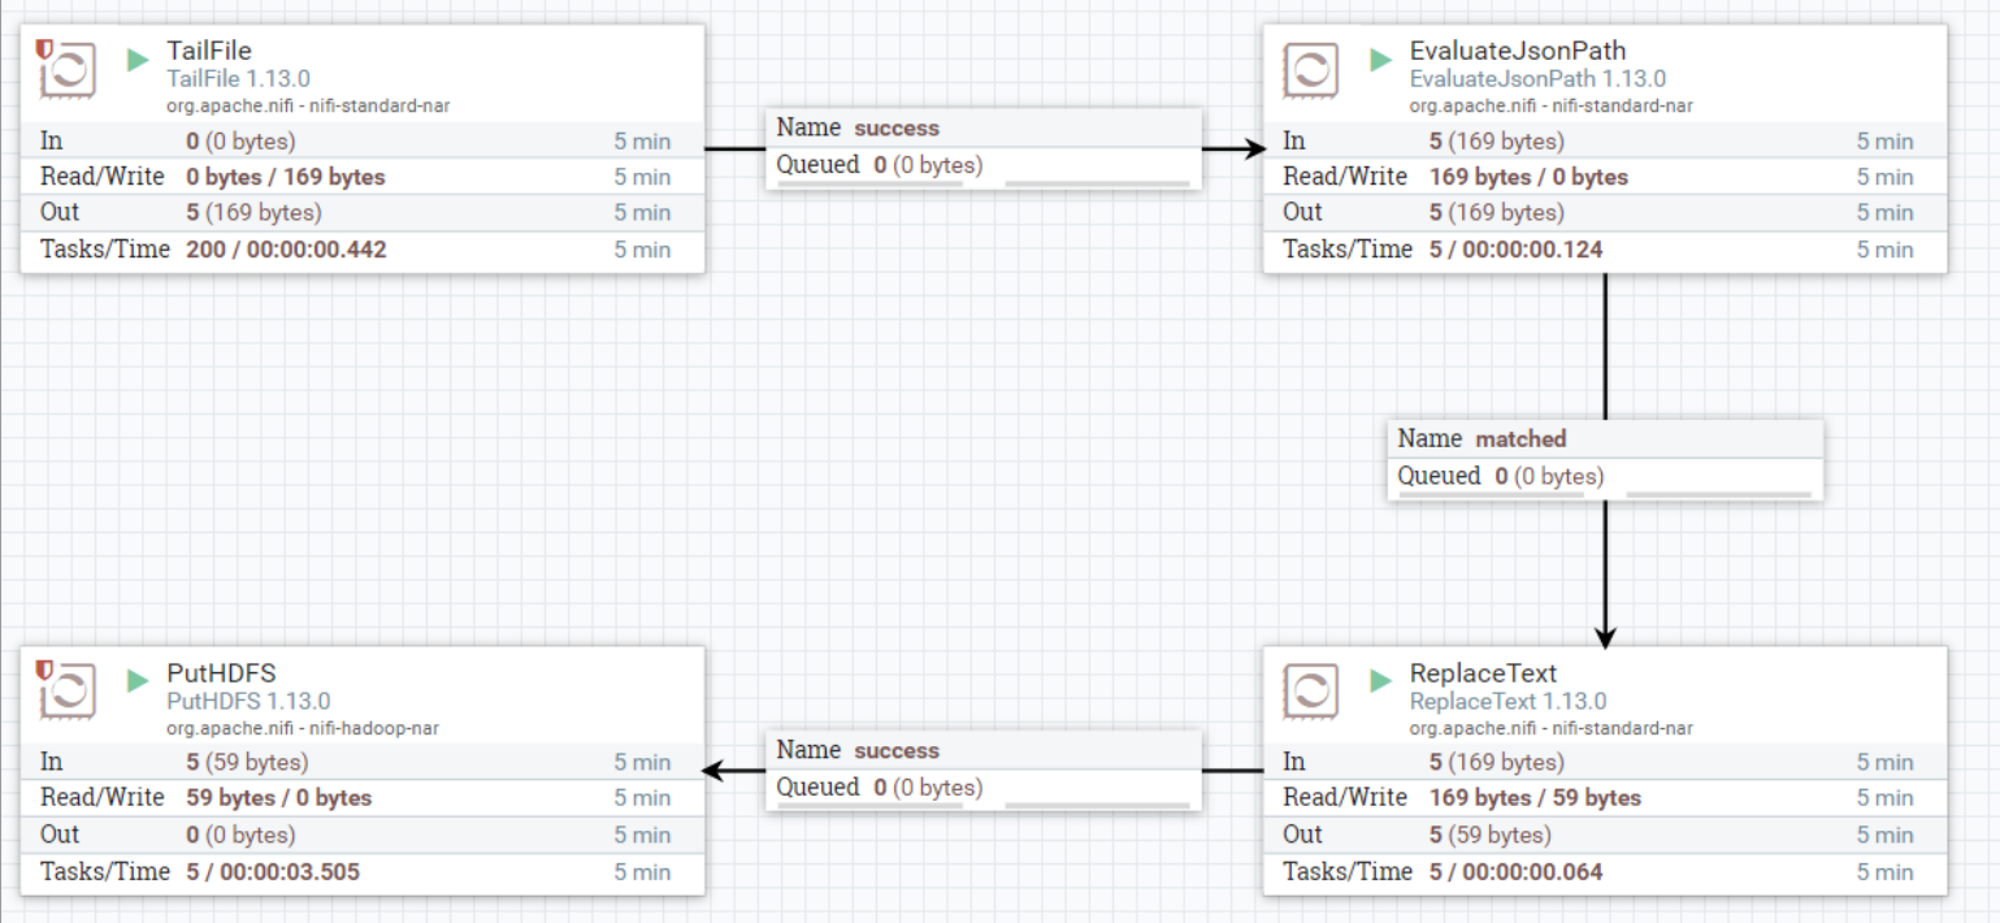
Task: Click the TailFile processor icon
Action: pos(67,70)
